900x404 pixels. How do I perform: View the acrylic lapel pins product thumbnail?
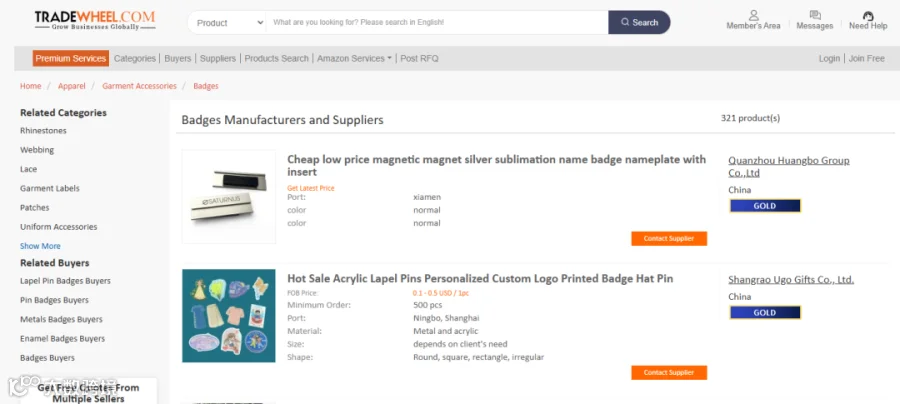click(228, 316)
